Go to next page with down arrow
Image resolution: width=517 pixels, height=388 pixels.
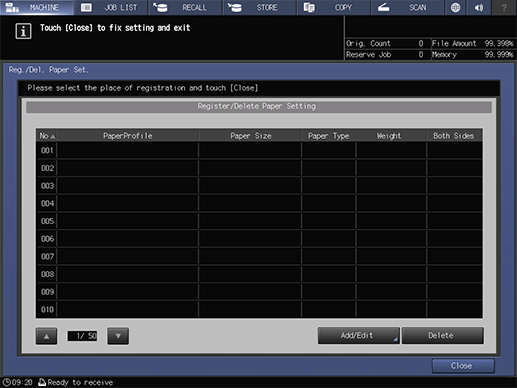[x=118, y=336]
